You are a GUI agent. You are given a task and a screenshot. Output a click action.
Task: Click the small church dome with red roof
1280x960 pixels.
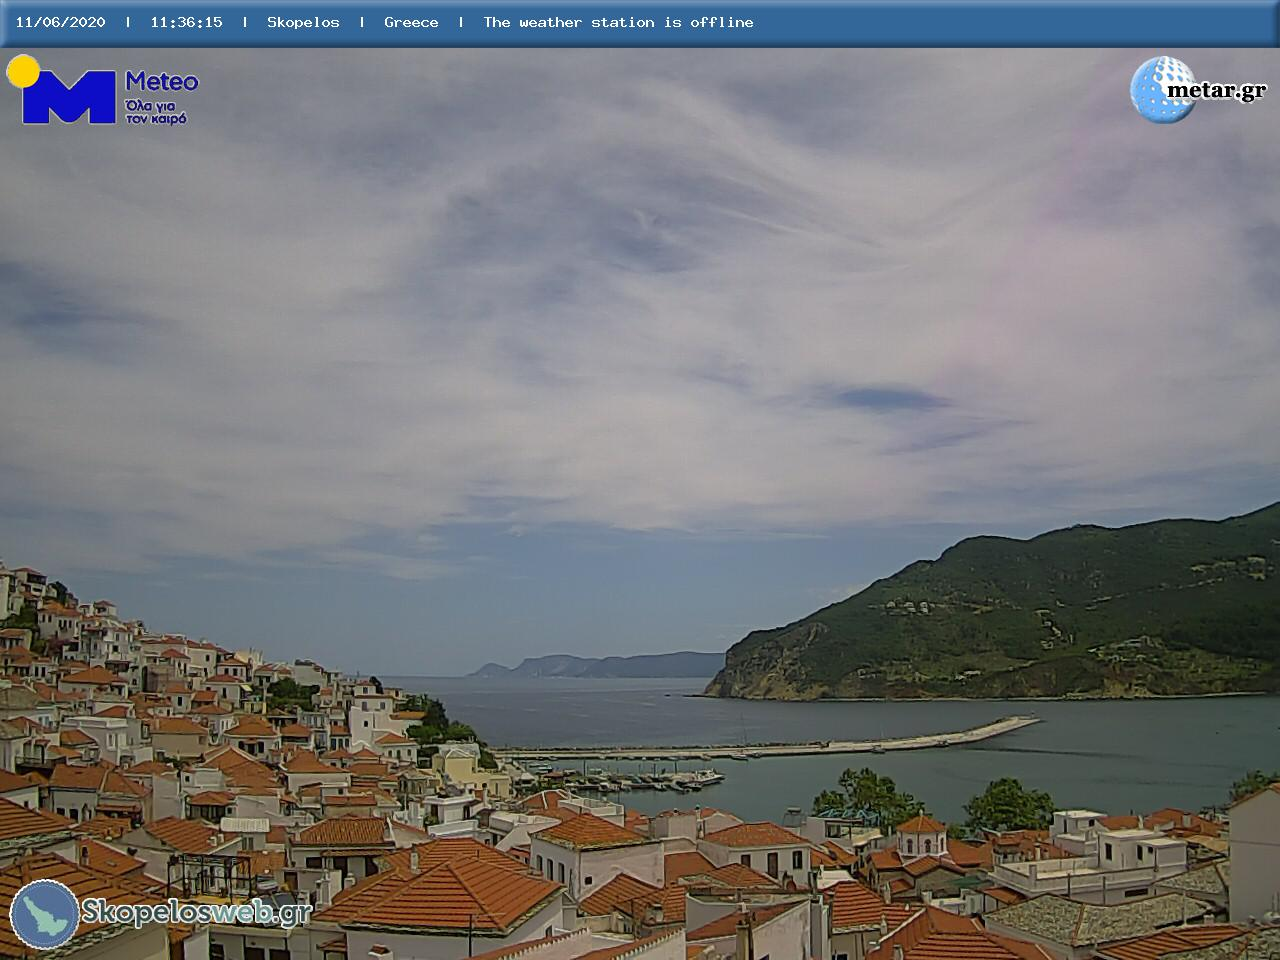(x=921, y=834)
